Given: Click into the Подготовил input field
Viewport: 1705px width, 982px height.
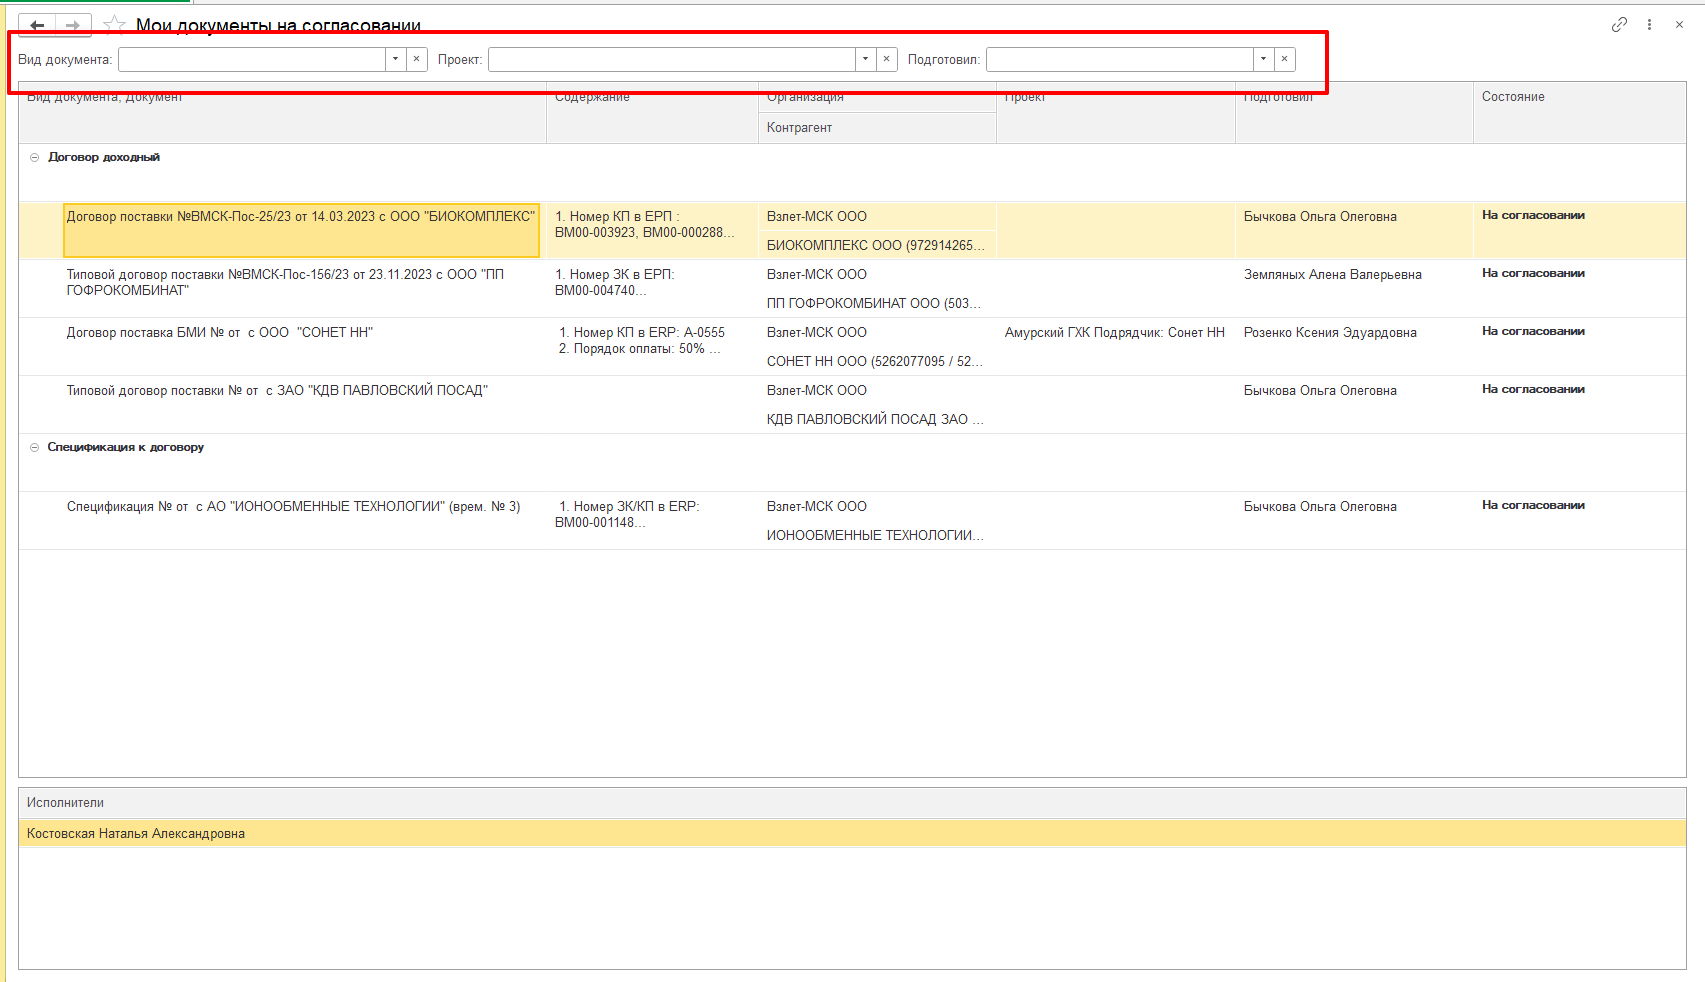Looking at the screenshot, I should tap(1120, 59).
